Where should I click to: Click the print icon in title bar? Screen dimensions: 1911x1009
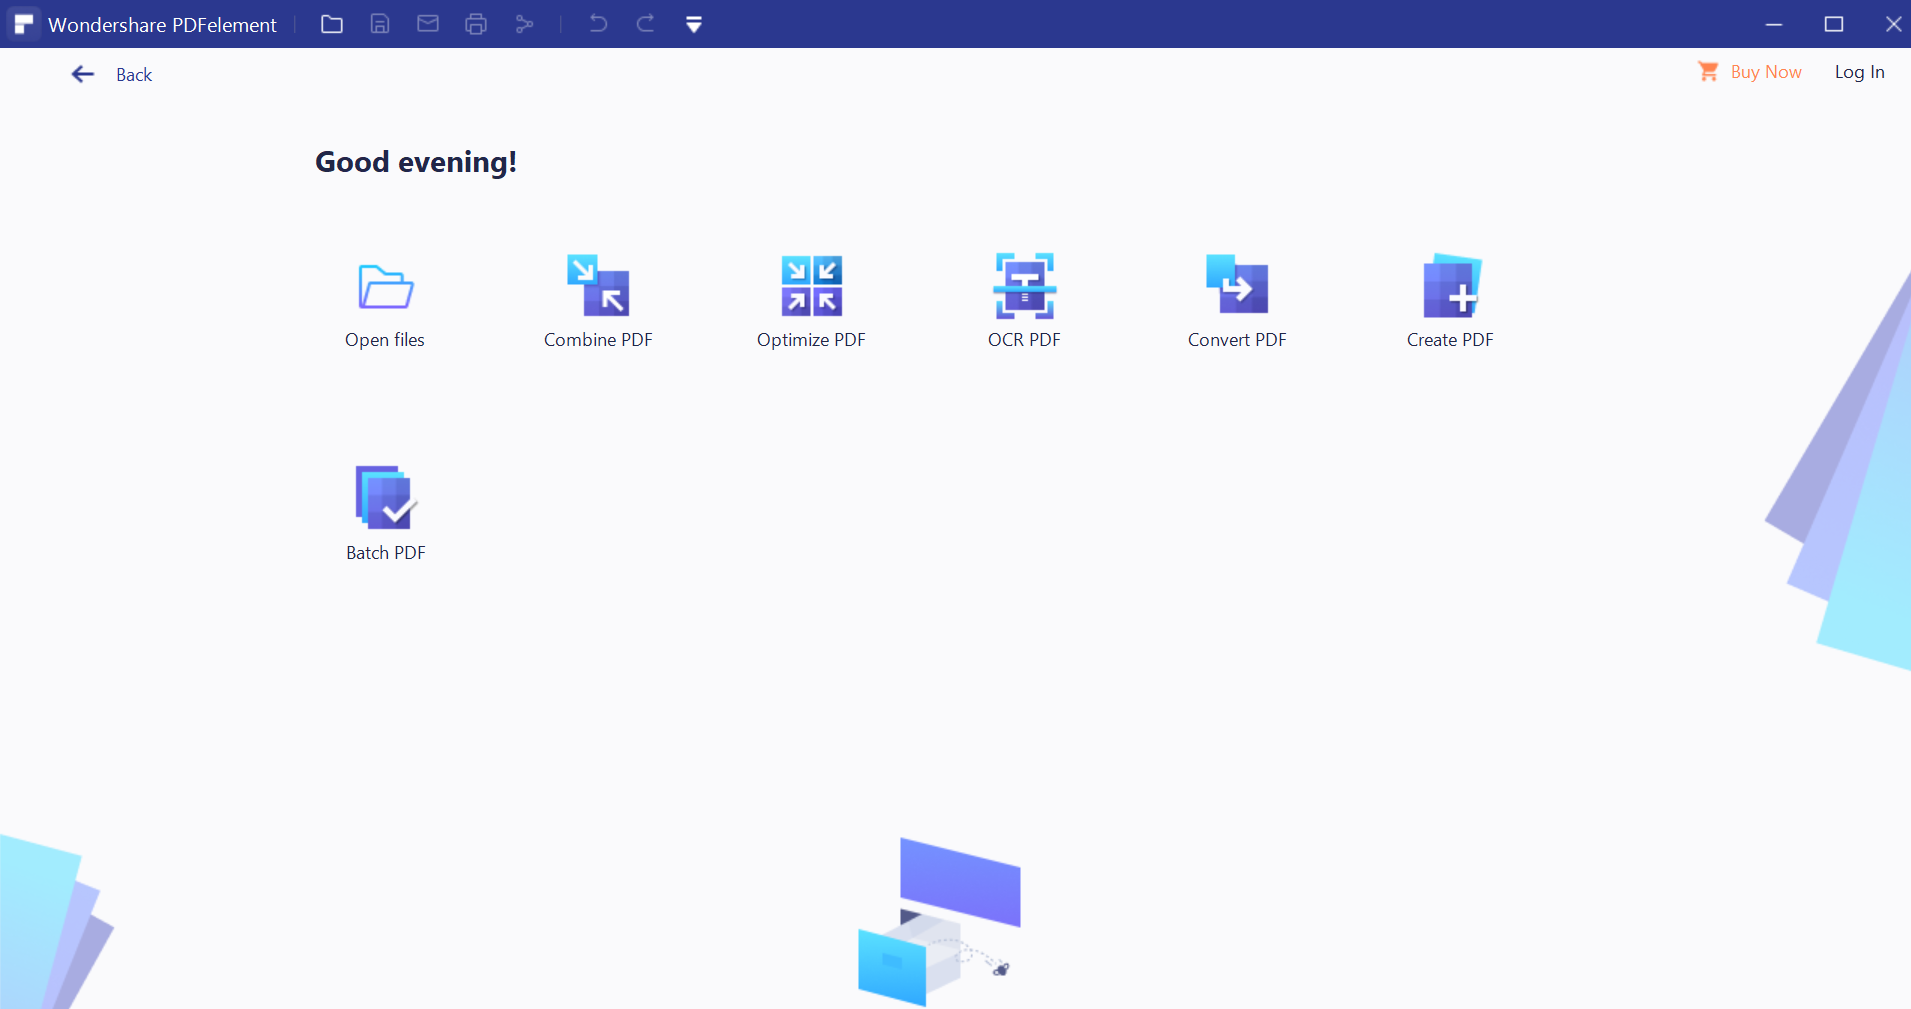[x=476, y=24]
